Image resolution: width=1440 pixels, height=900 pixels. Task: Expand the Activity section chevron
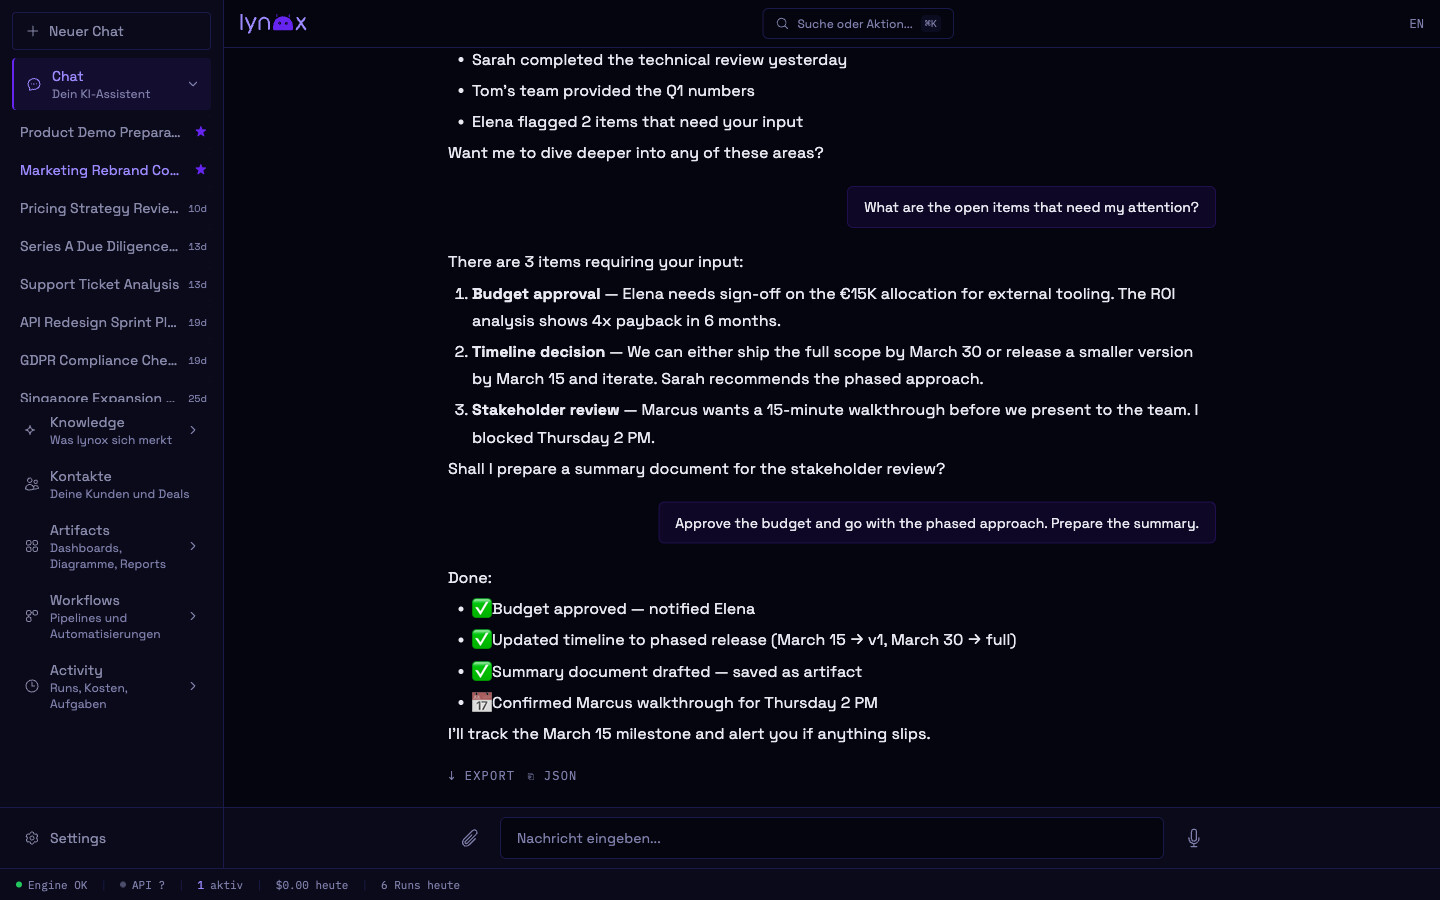(193, 687)
